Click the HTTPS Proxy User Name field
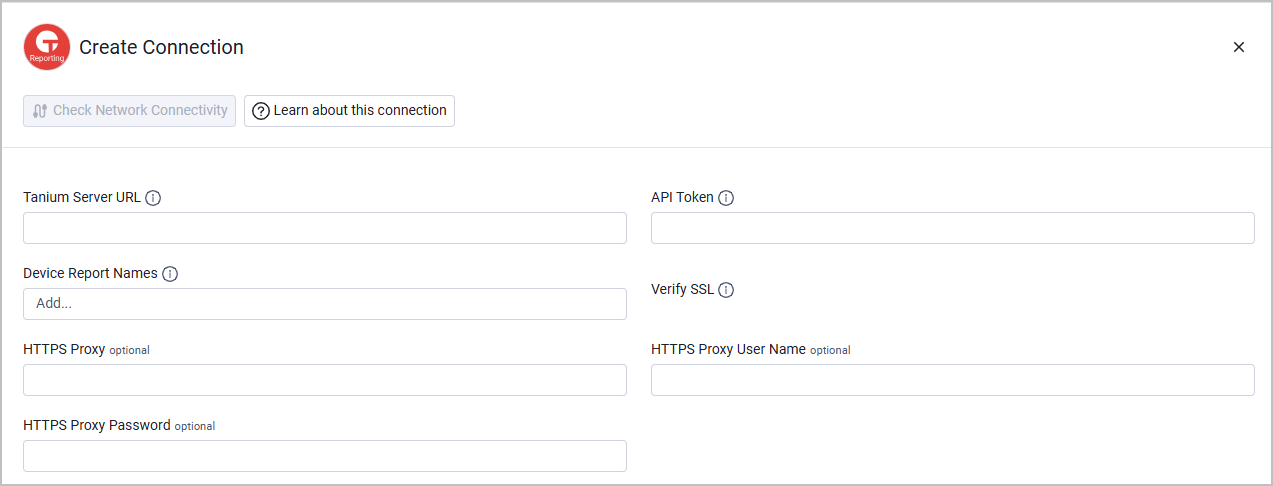This screenshot has height=486, width=1273. pos(953,380)
